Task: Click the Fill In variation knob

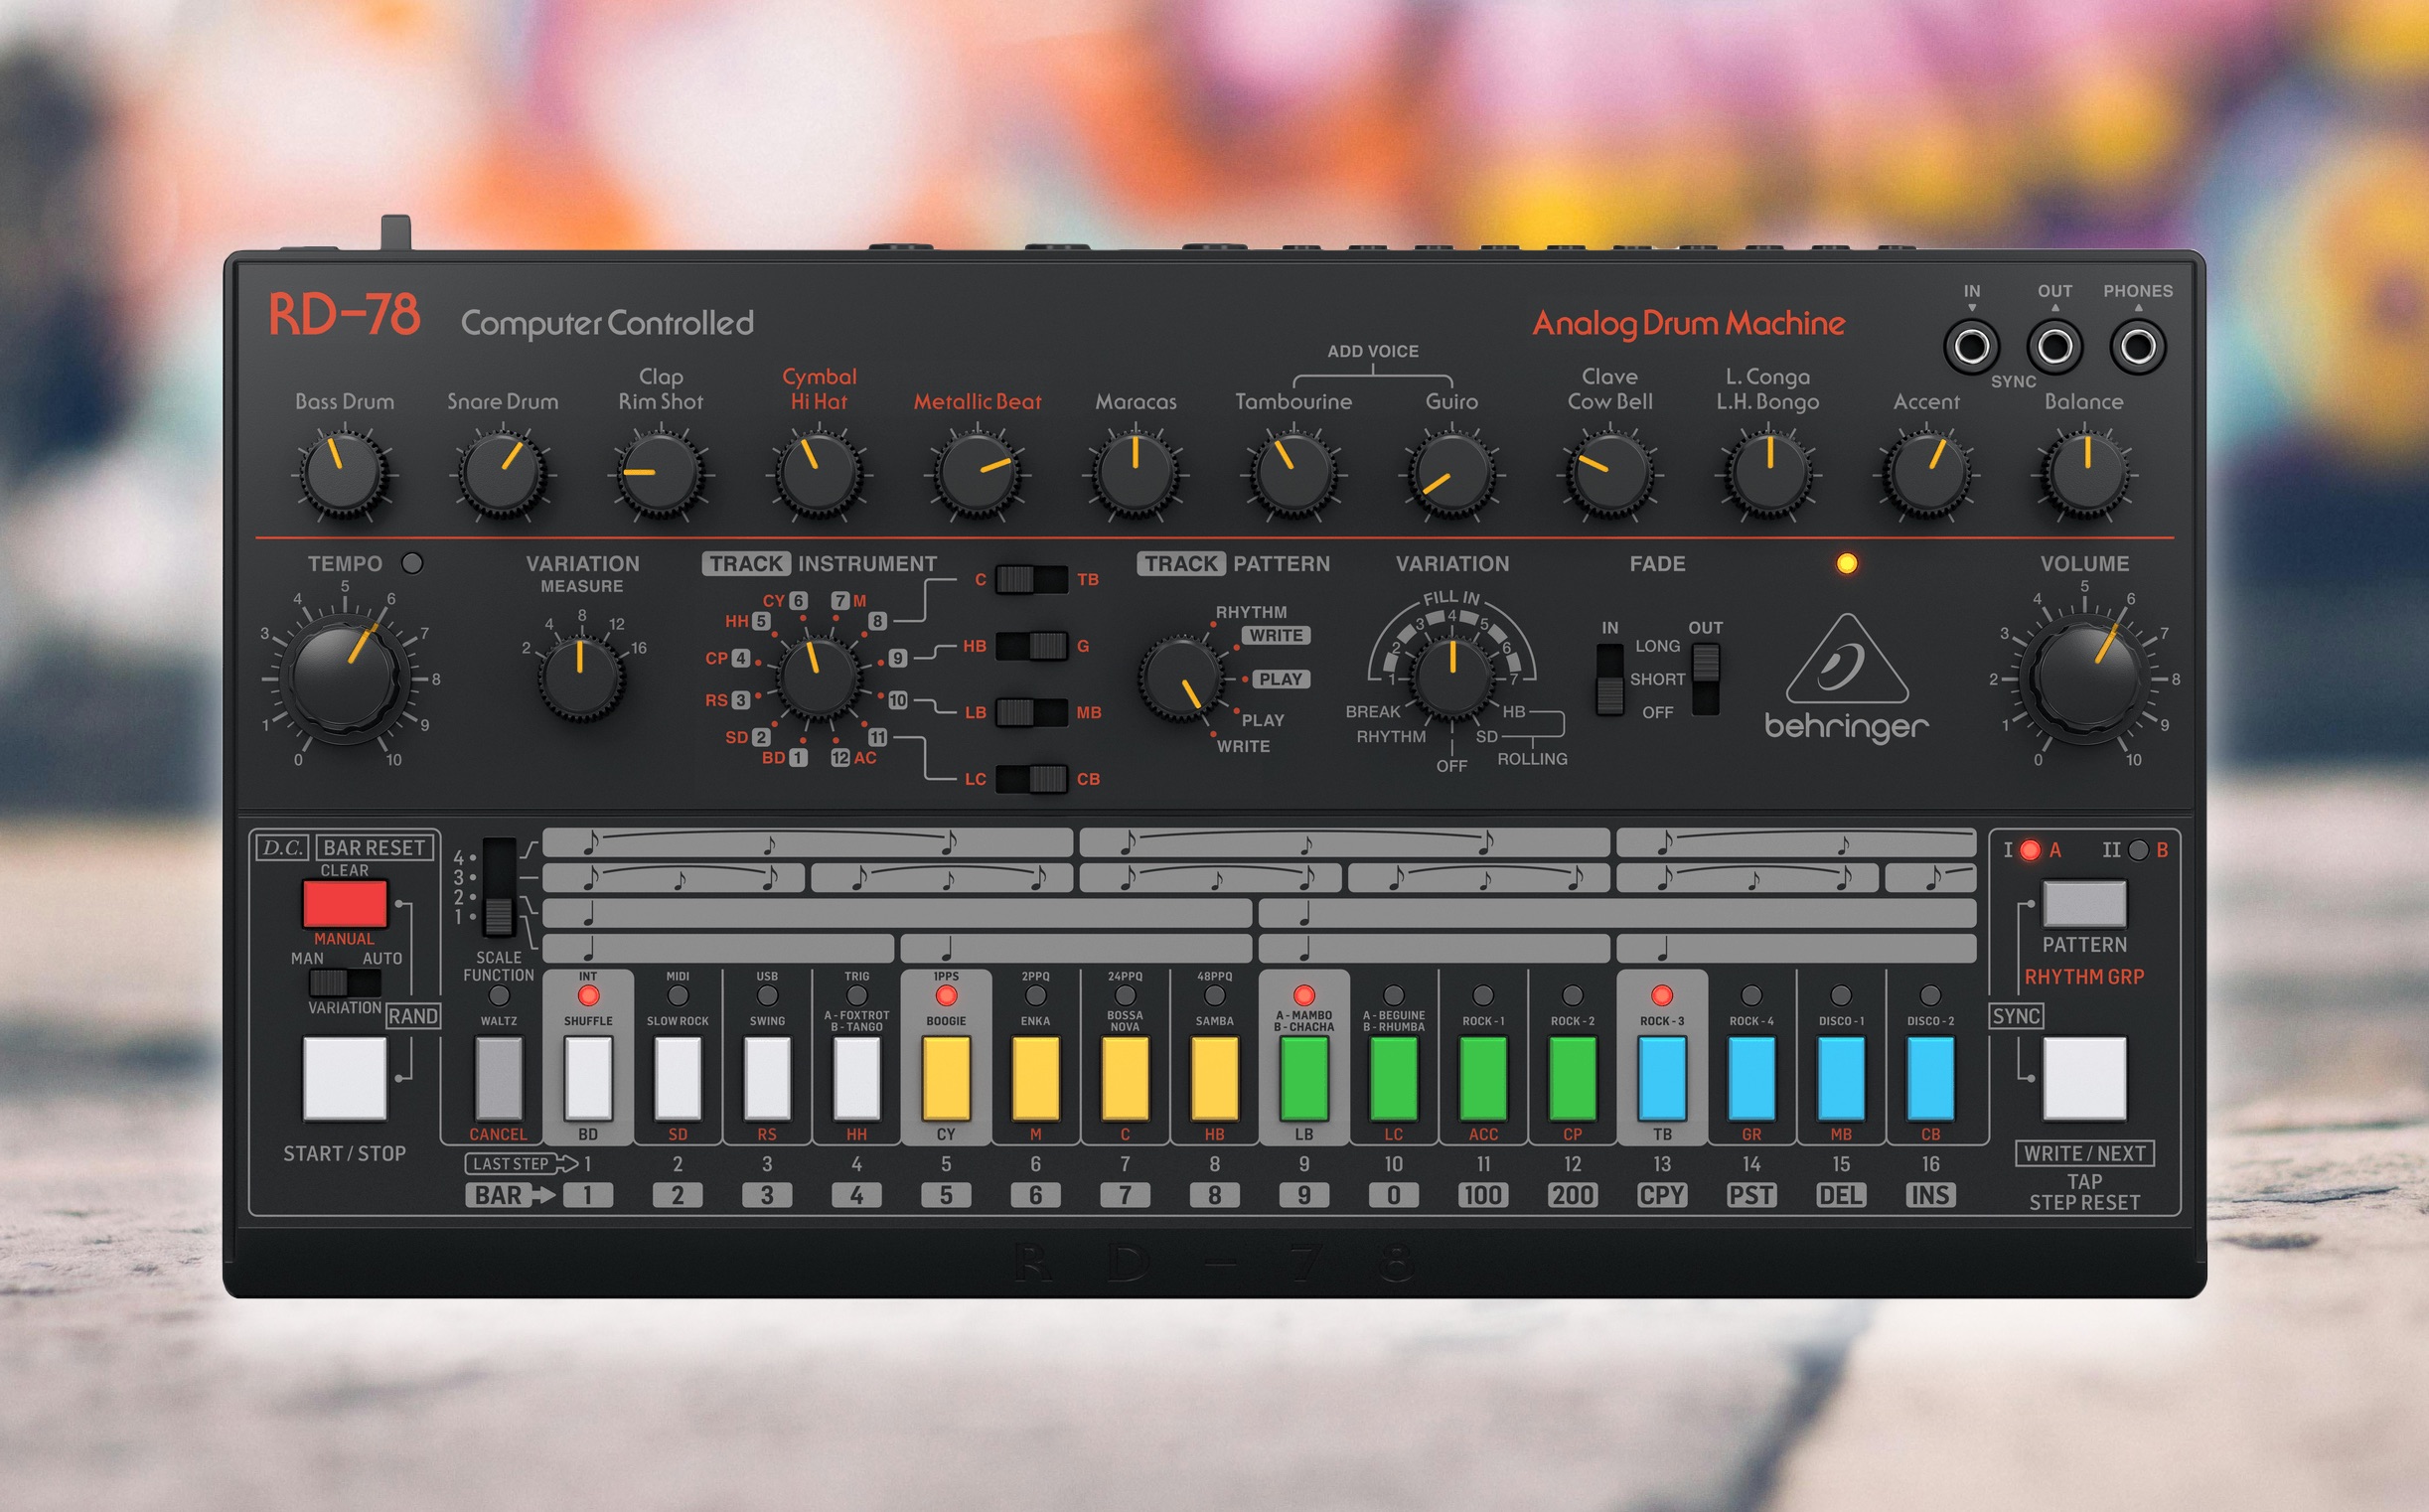Action: [x=1452, y=678]
